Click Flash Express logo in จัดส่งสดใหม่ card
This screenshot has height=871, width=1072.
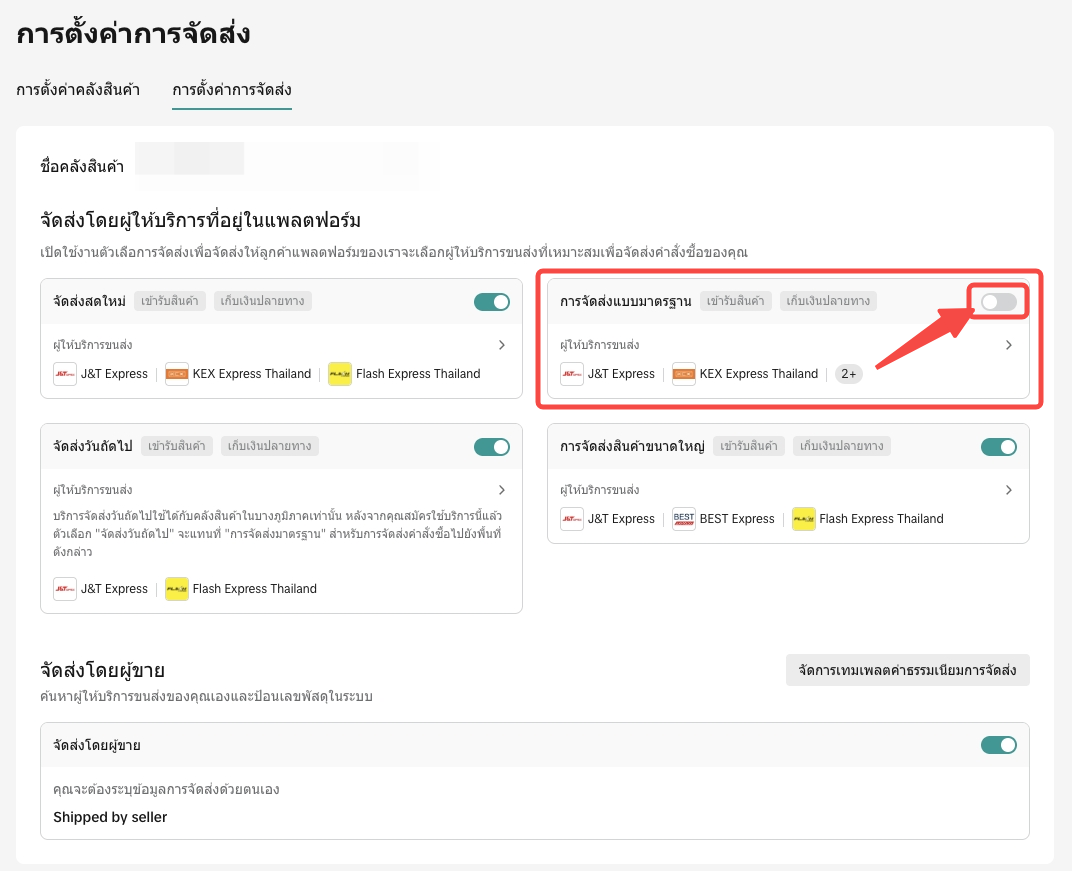340,374
